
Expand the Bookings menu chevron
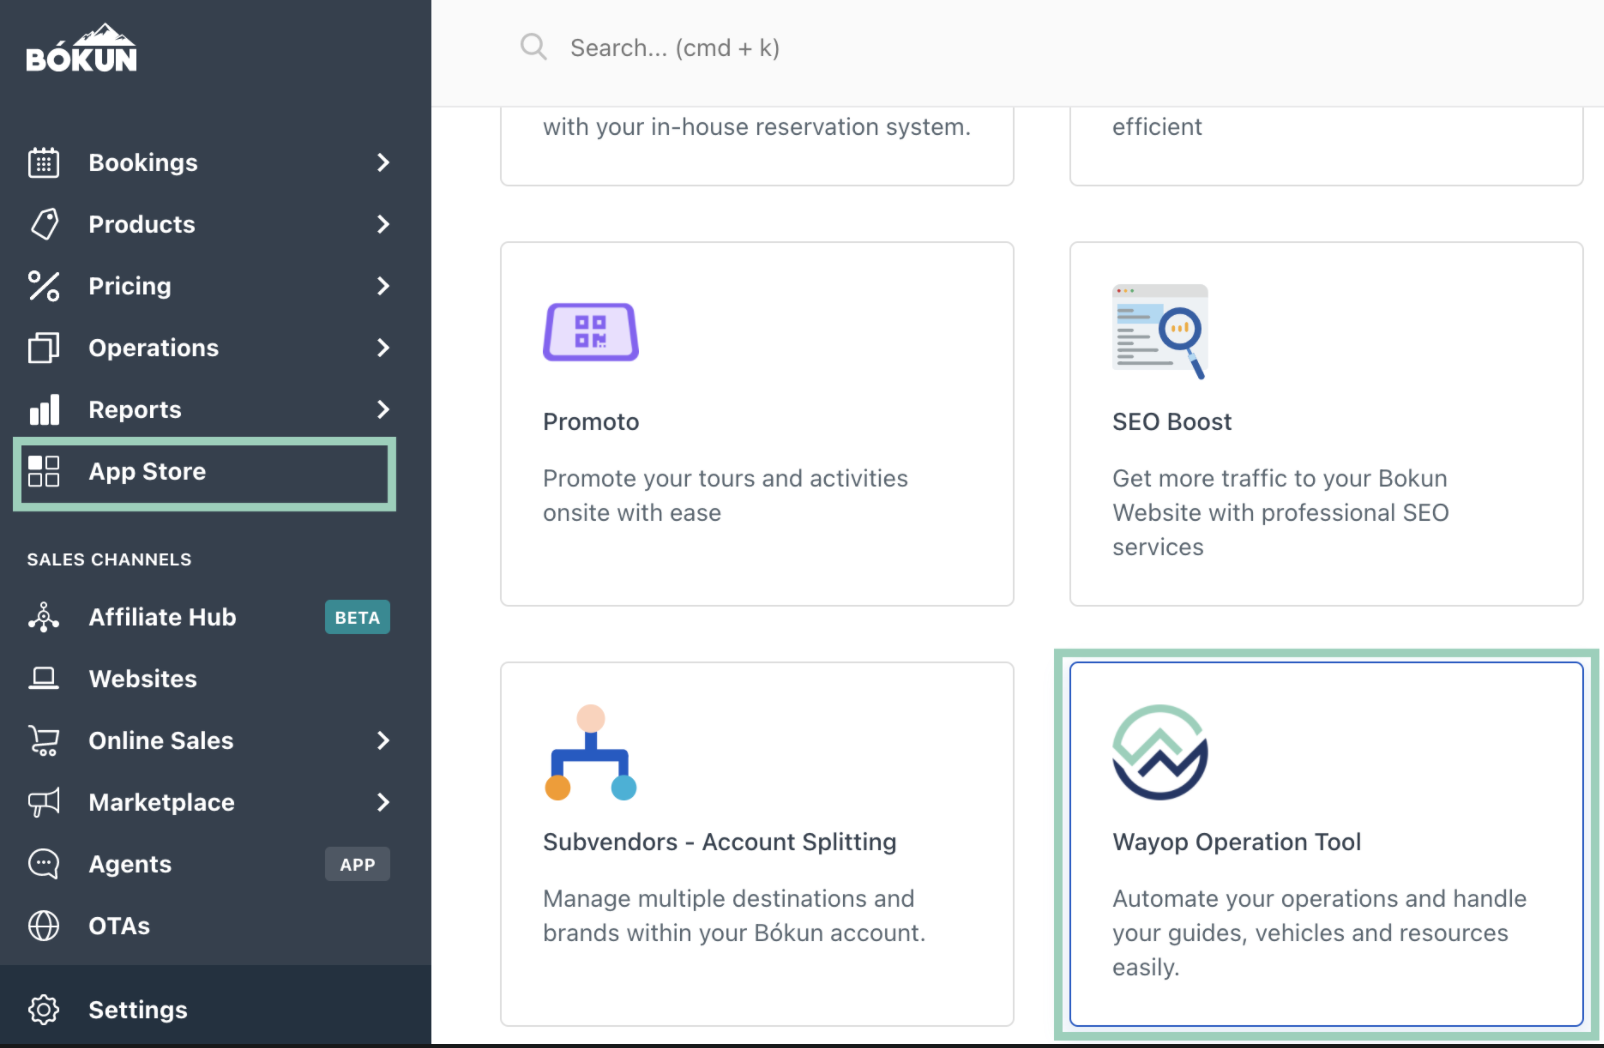pos(383,162)
